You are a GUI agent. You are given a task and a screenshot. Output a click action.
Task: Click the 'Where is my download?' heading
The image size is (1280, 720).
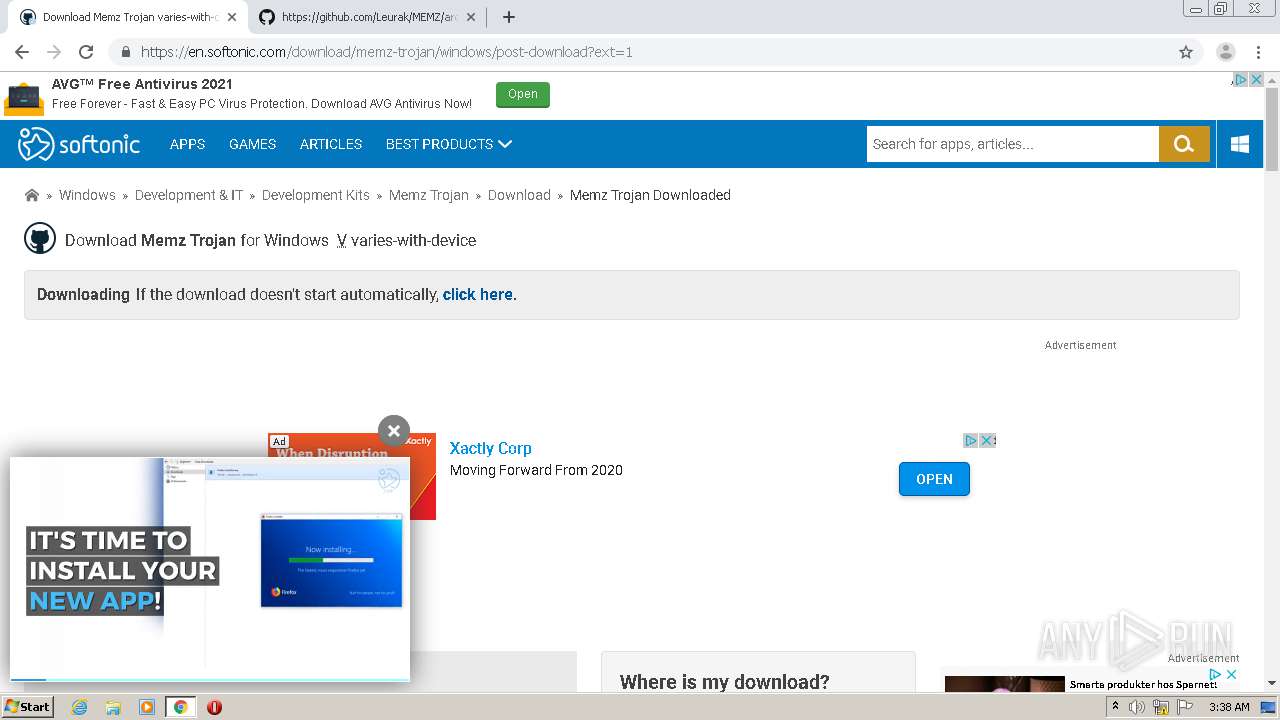pos(725,682)
